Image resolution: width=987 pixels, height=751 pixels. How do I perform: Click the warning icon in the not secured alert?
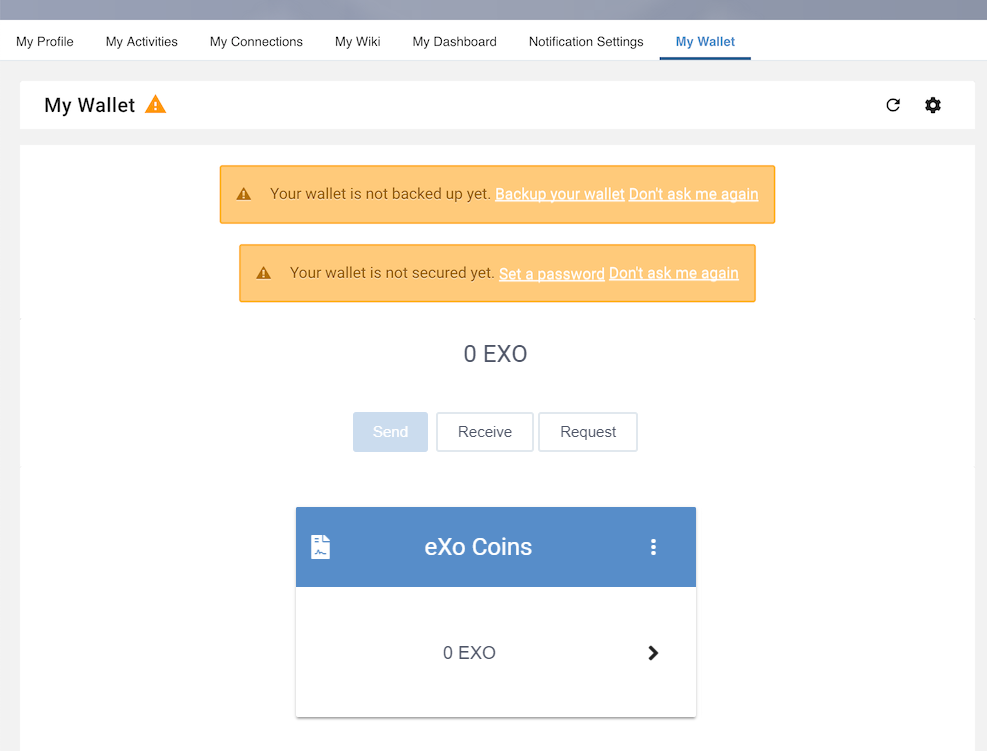(263, 273)
